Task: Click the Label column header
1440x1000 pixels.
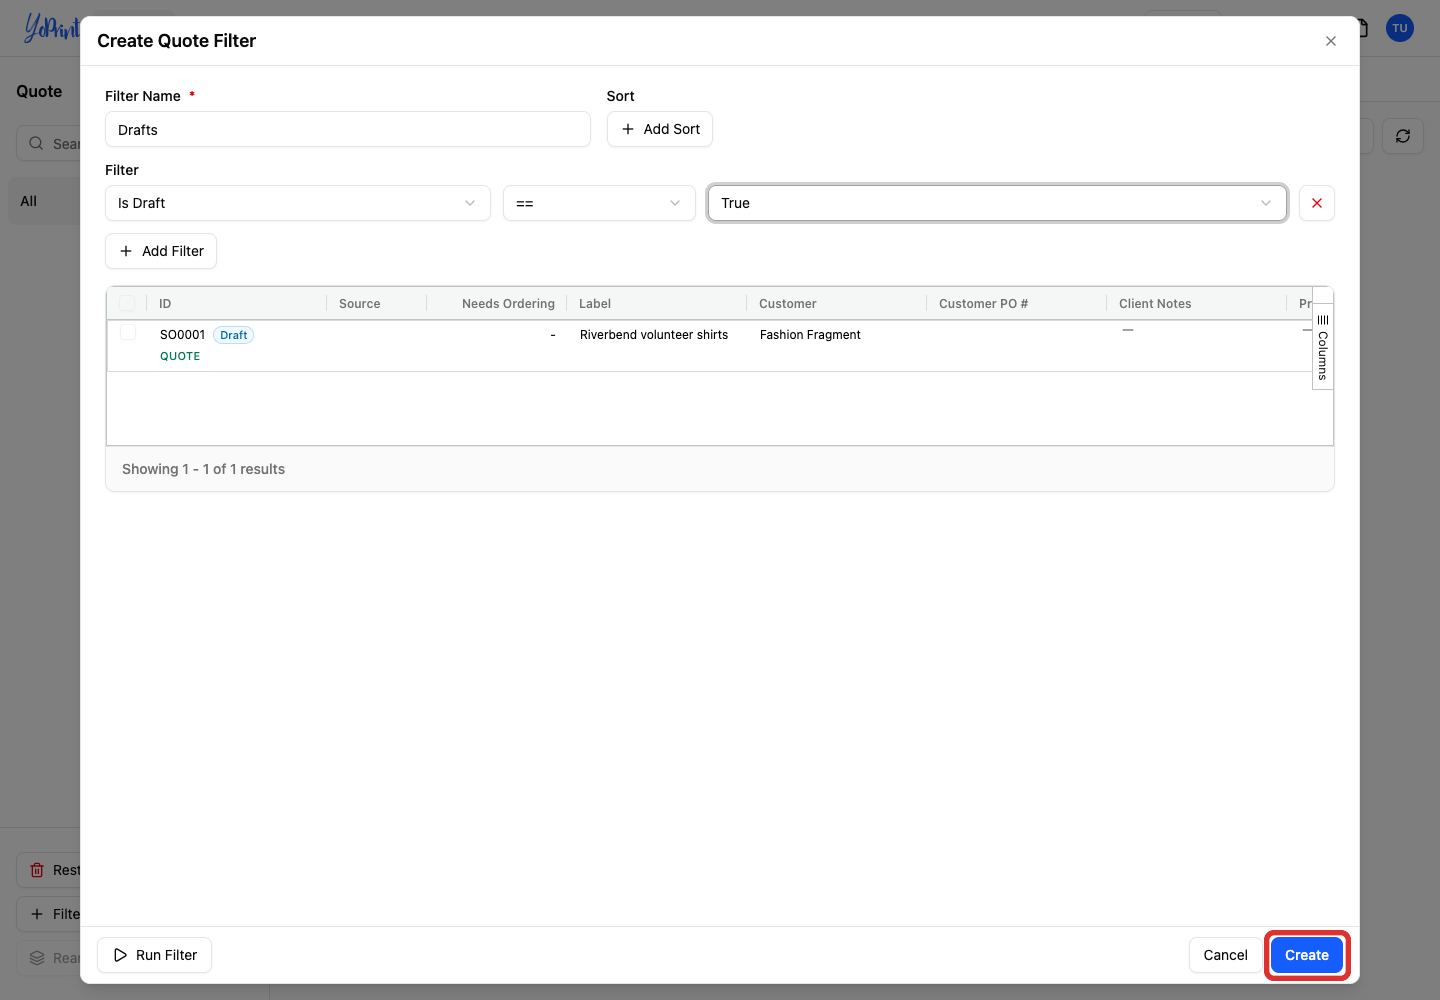Action: [595, 304]
